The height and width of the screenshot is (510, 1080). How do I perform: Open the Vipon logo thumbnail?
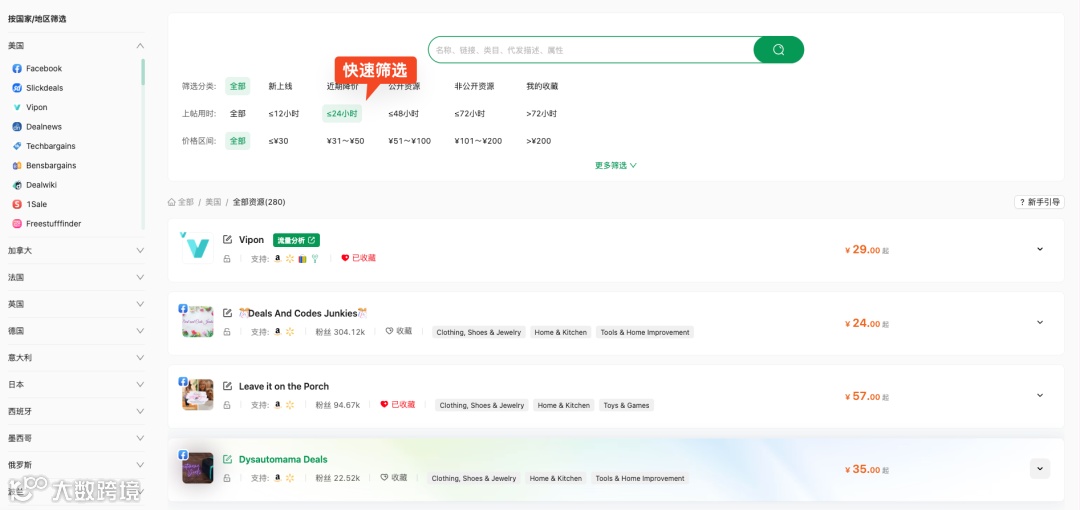(x=198, y=248)
